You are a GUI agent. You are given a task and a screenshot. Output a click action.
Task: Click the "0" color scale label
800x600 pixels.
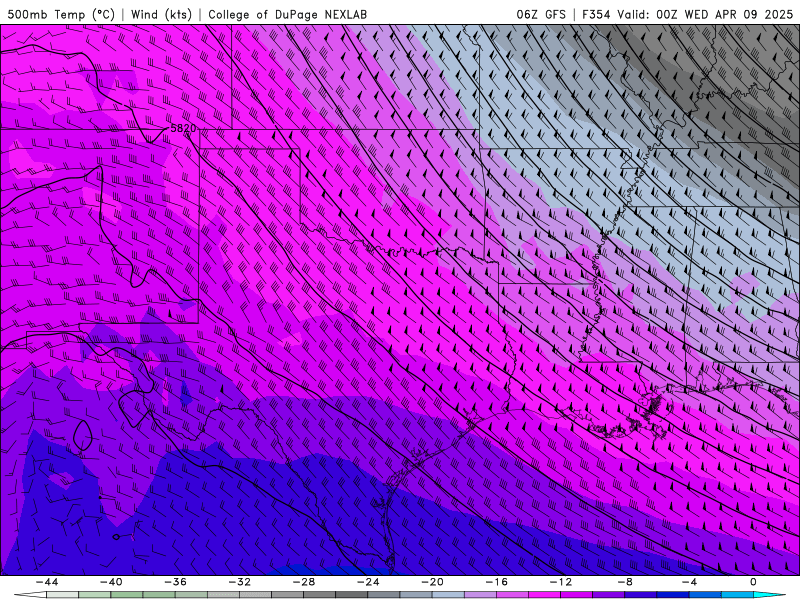[753, 582]
